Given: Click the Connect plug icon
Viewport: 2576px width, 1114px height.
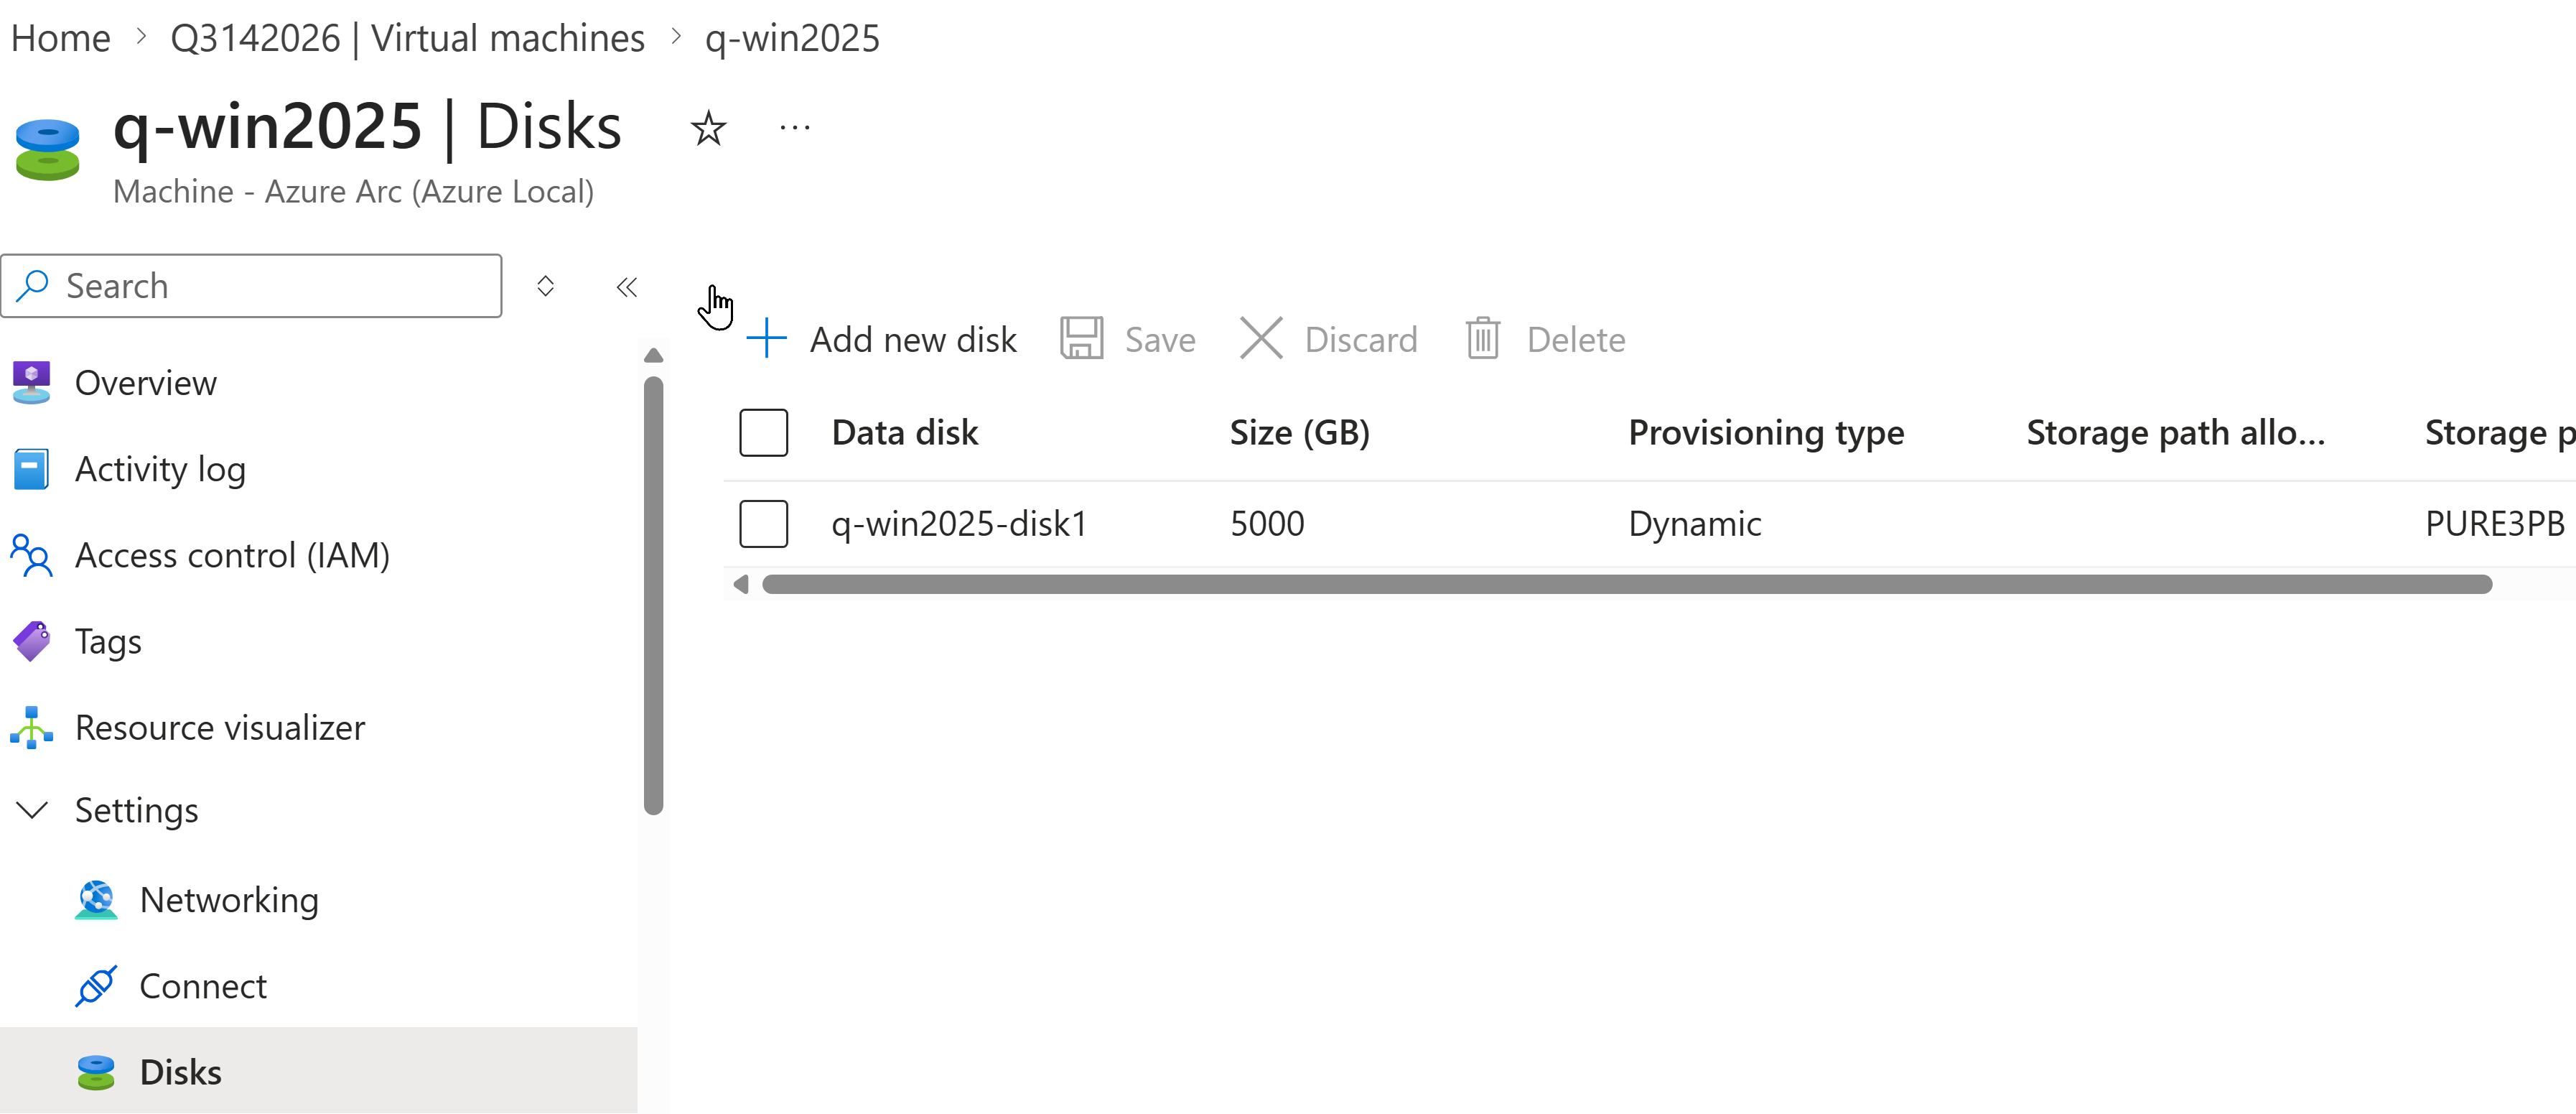Looking at the screenshot, I should (96, 985).
